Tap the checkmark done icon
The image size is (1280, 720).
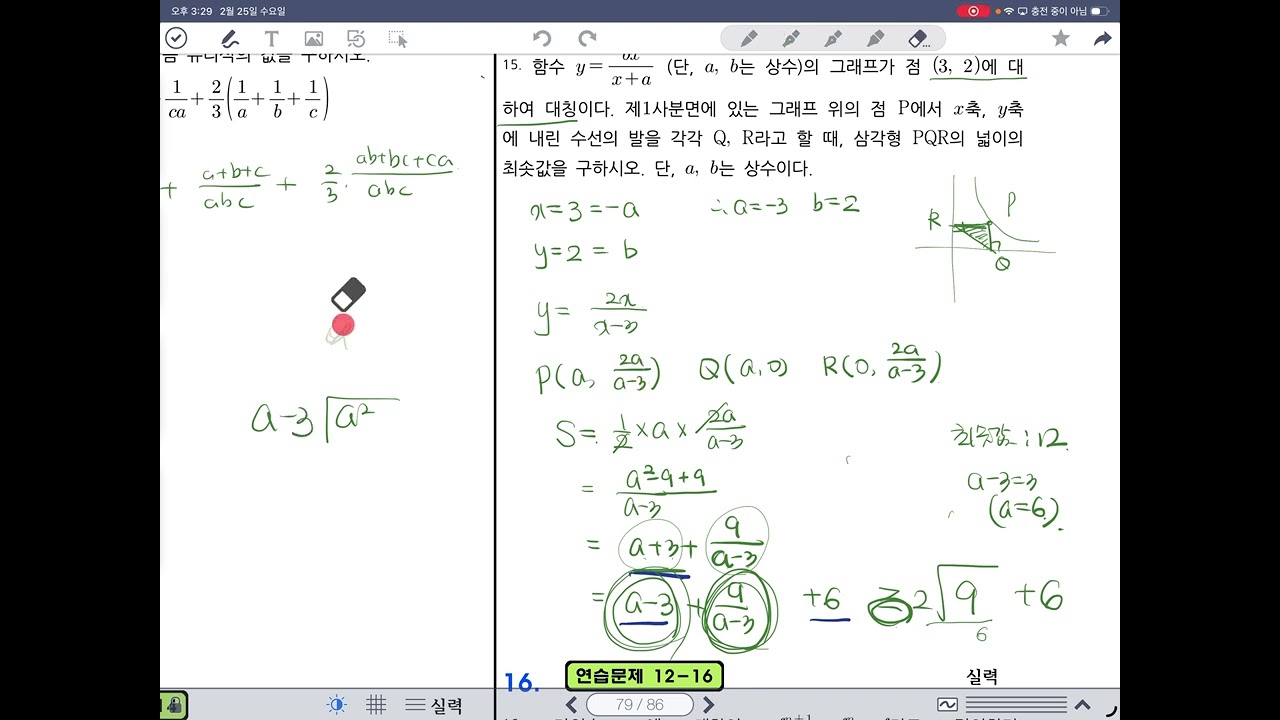pos(176,38)
